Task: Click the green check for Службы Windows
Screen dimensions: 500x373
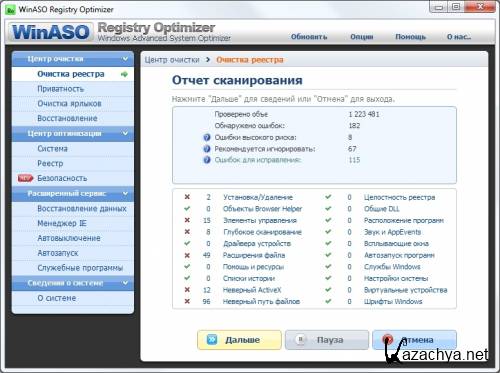Action: coord(328,267)
